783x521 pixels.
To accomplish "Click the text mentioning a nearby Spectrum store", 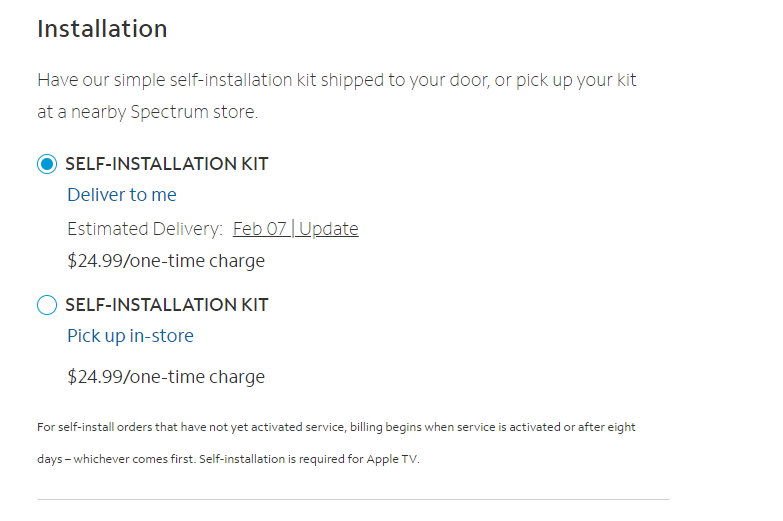I will click(147, 112).
